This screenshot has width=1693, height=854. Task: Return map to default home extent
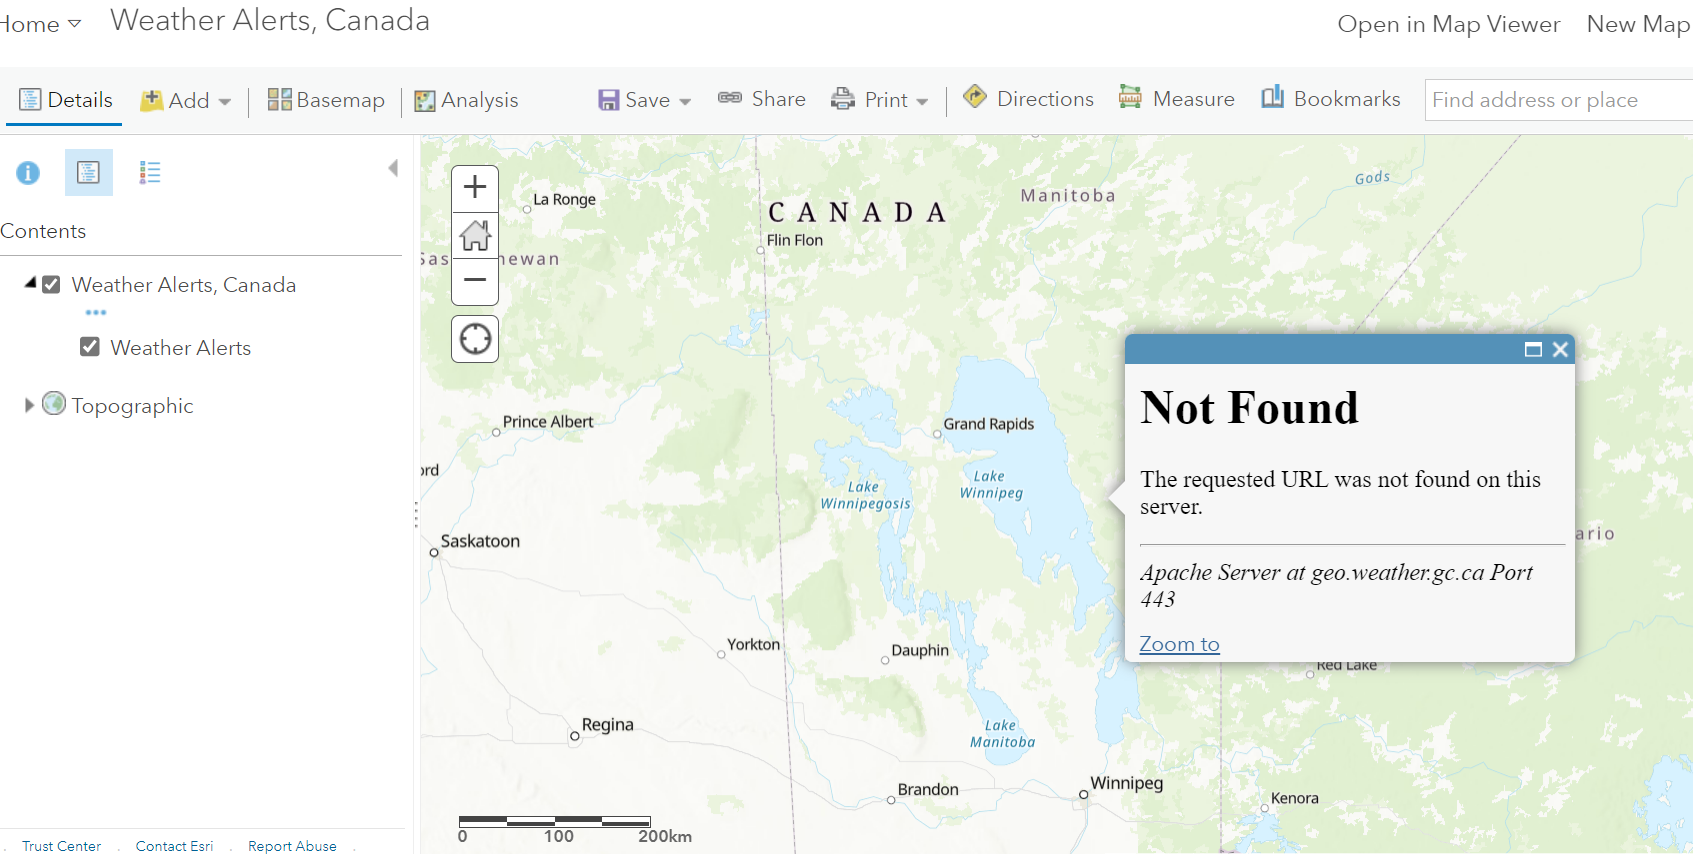point(475,235)
